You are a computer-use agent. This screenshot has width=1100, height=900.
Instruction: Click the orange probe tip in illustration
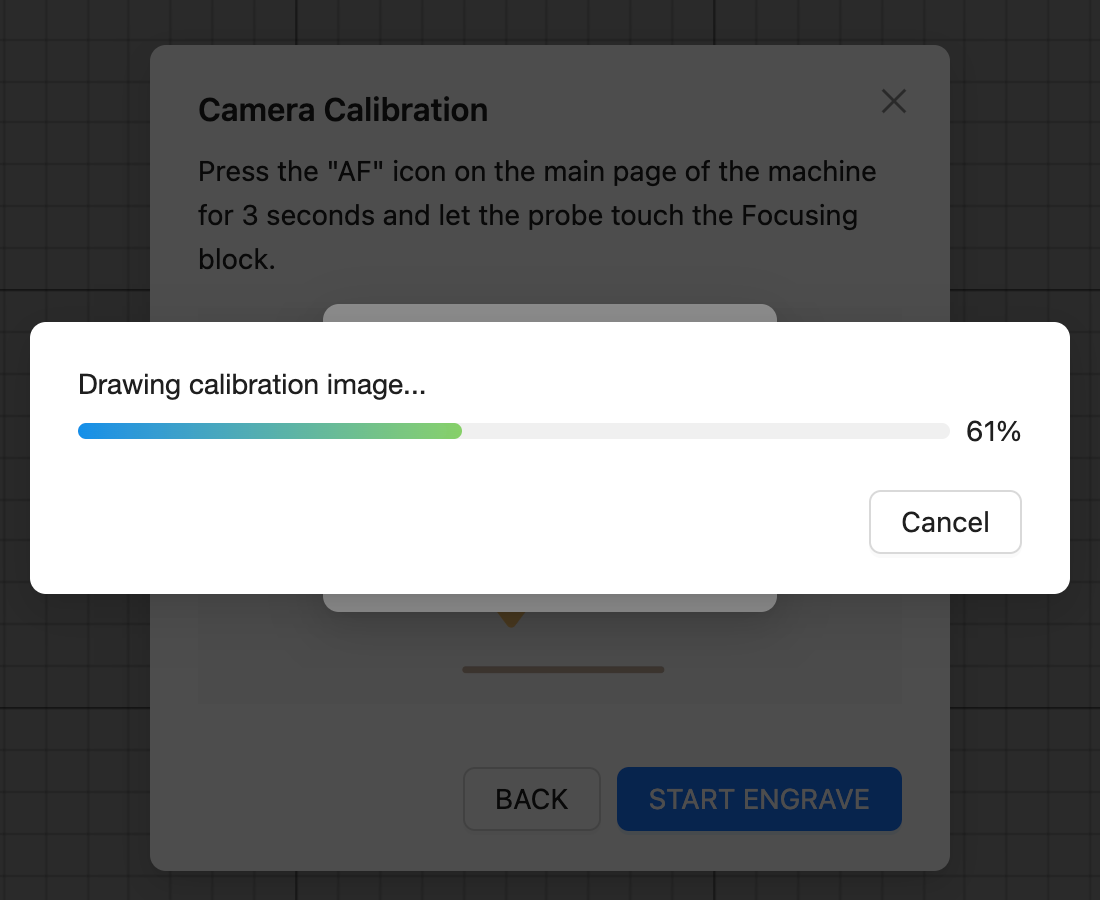tap(511, 619)
